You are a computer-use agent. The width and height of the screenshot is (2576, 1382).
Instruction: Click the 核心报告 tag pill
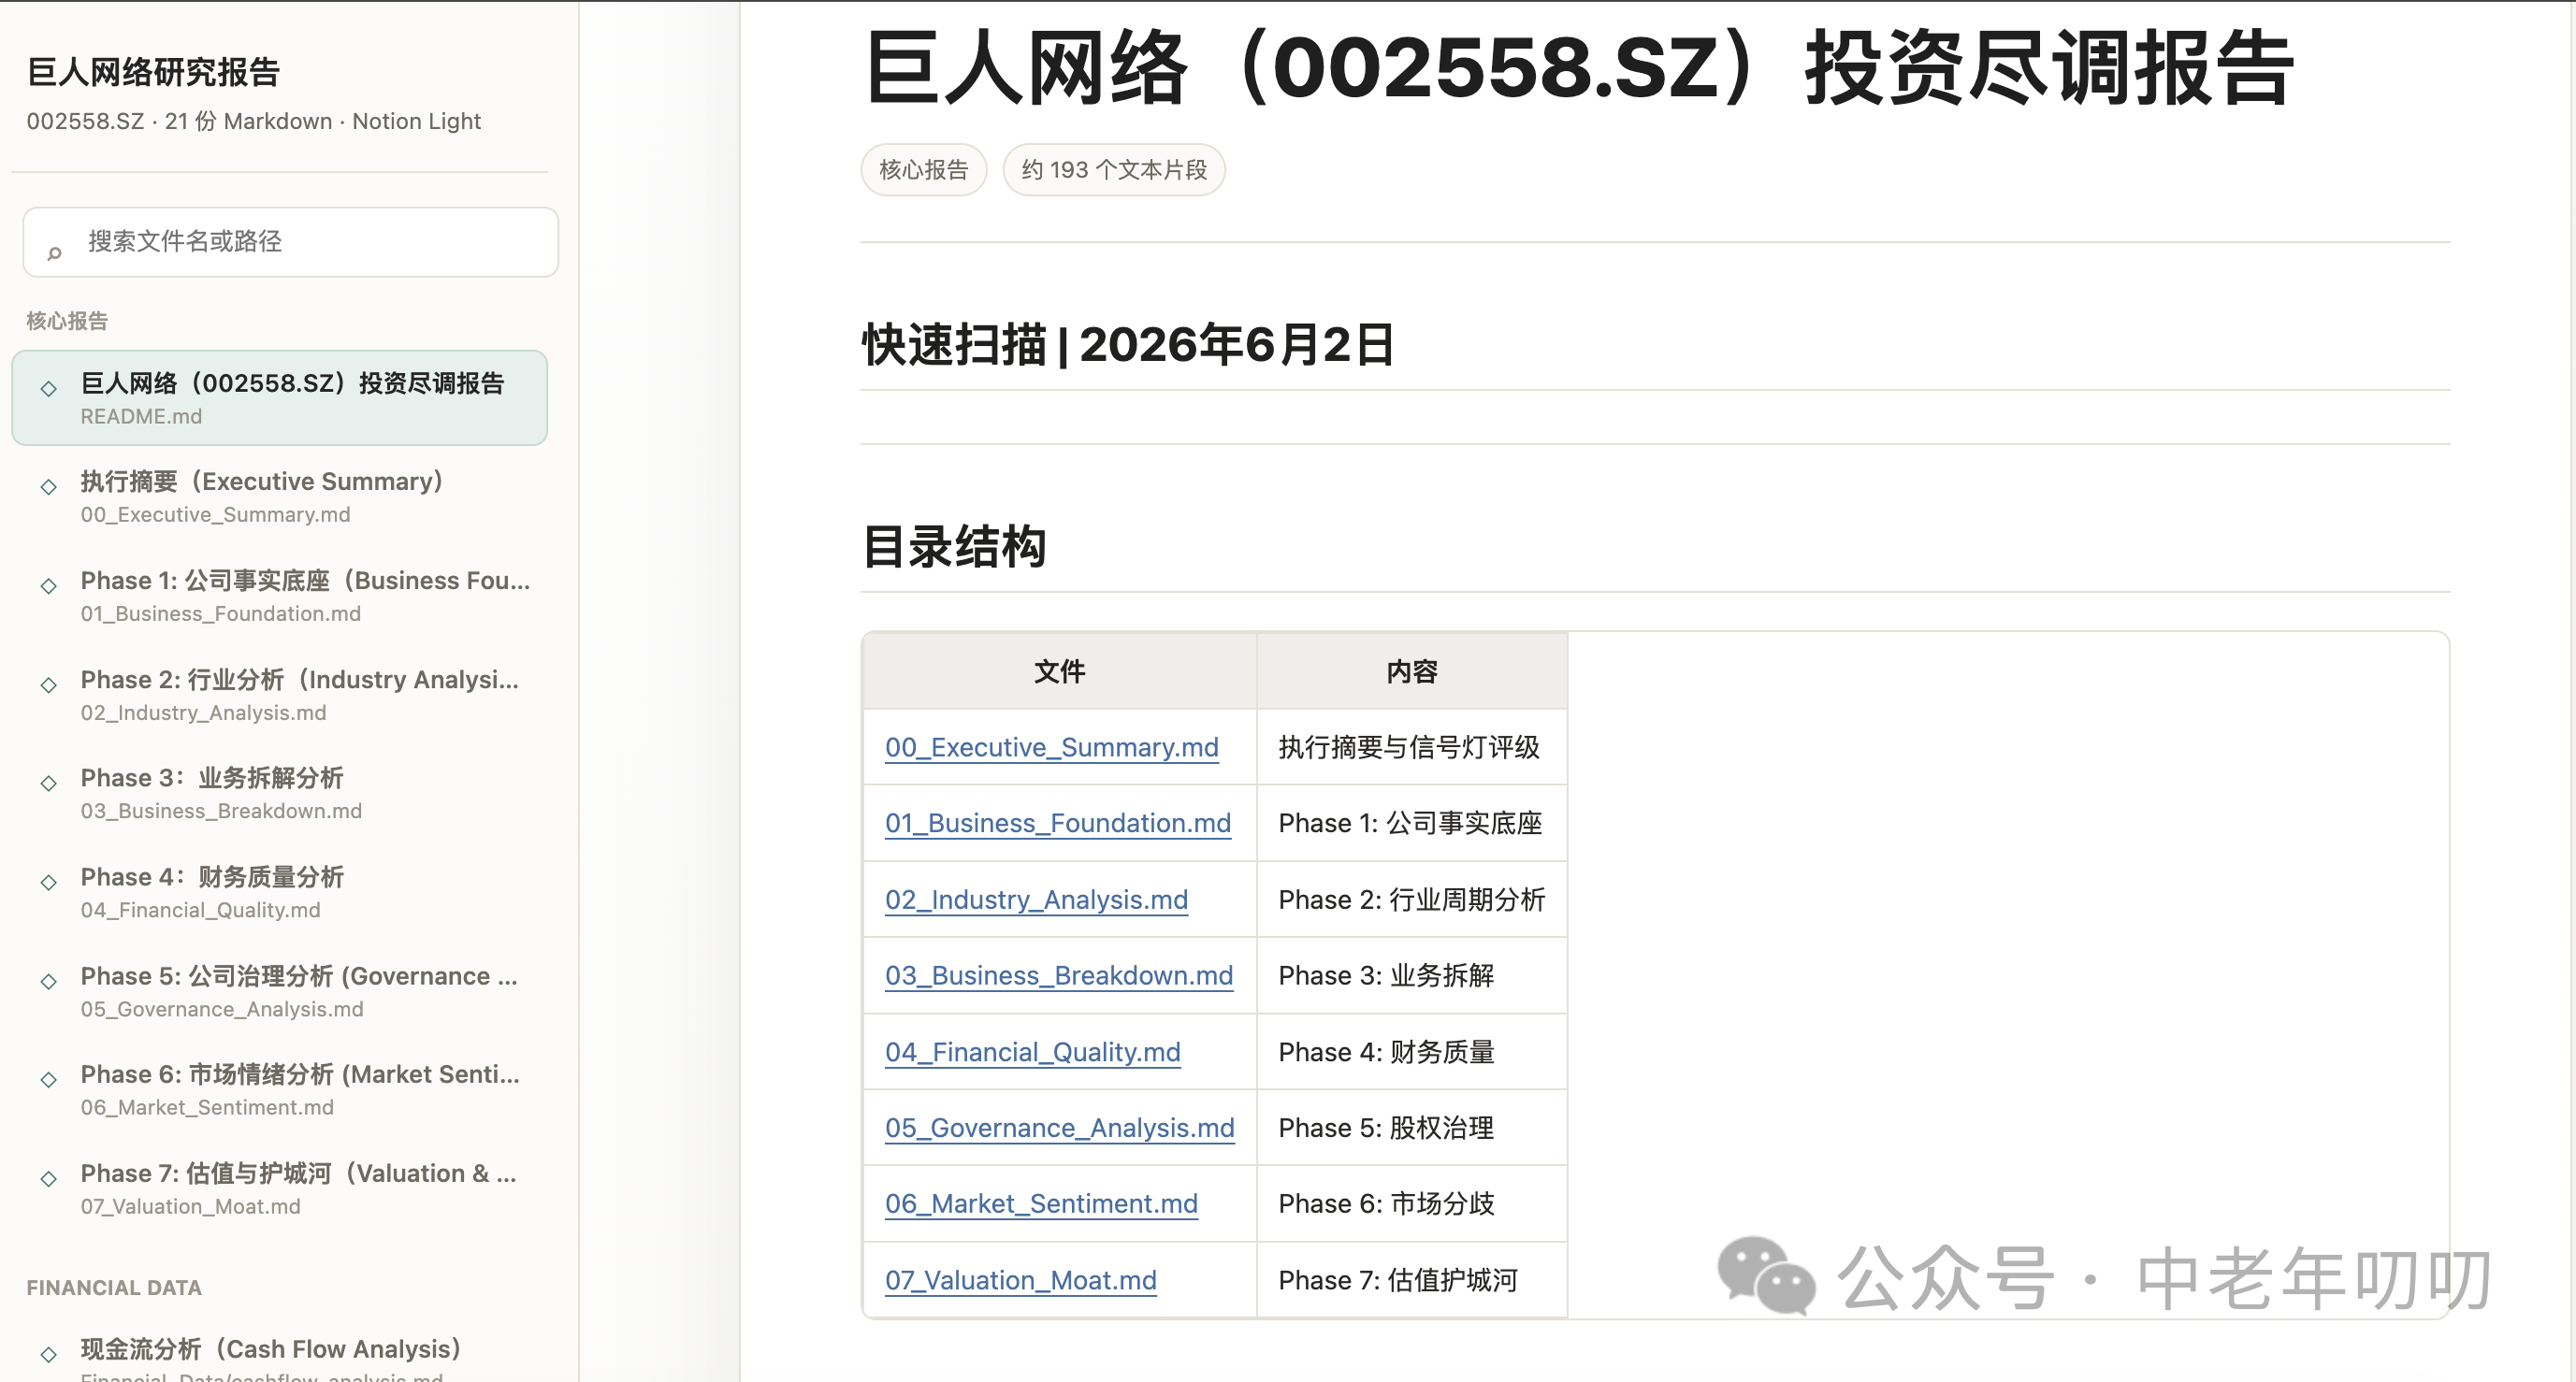tap(923, 170)
